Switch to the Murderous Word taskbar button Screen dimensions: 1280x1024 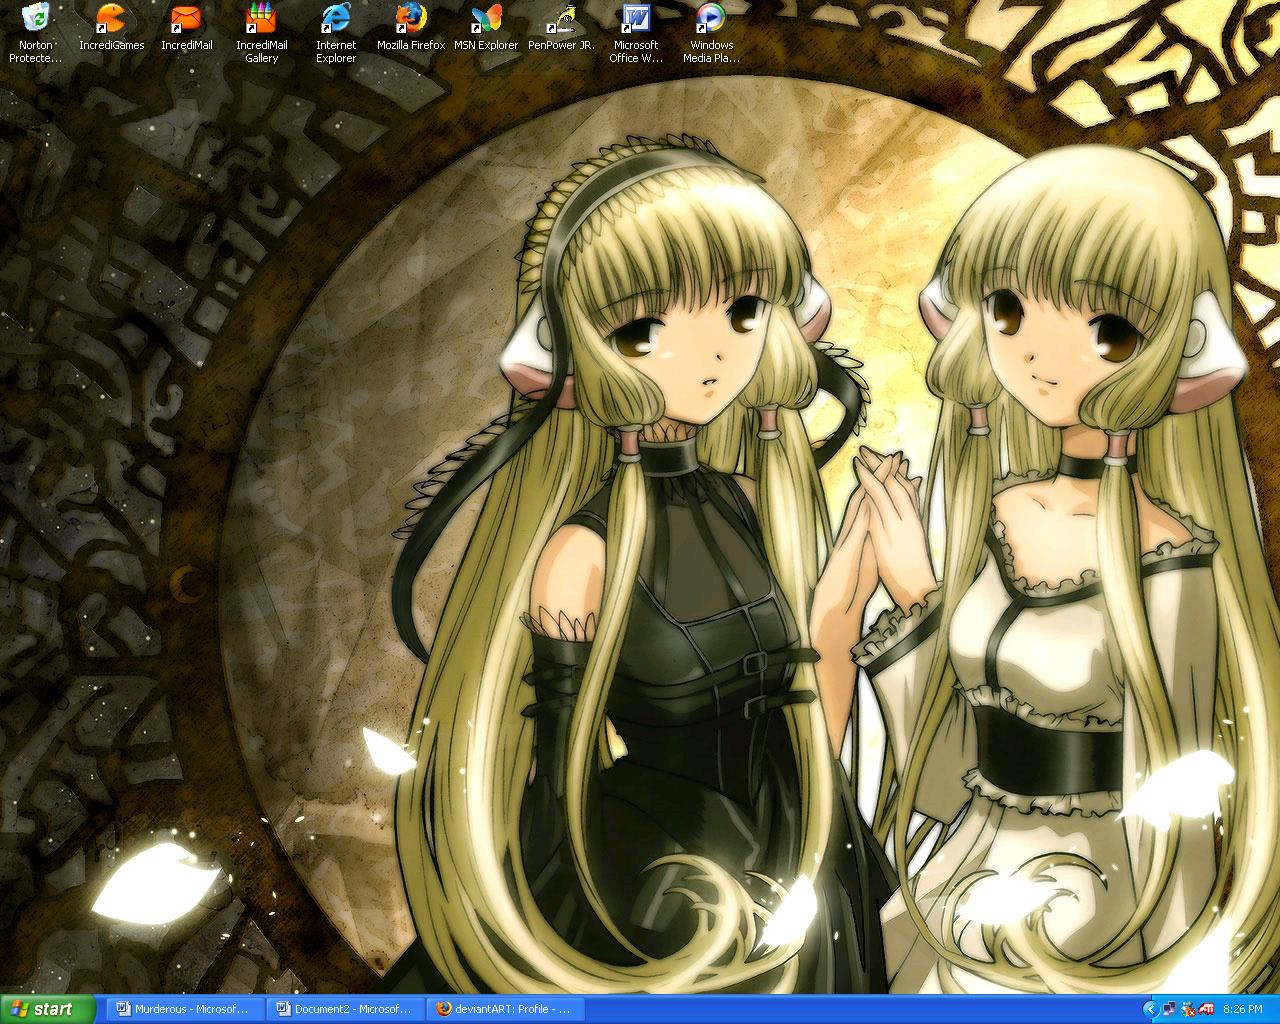[x=184, y=1010]
